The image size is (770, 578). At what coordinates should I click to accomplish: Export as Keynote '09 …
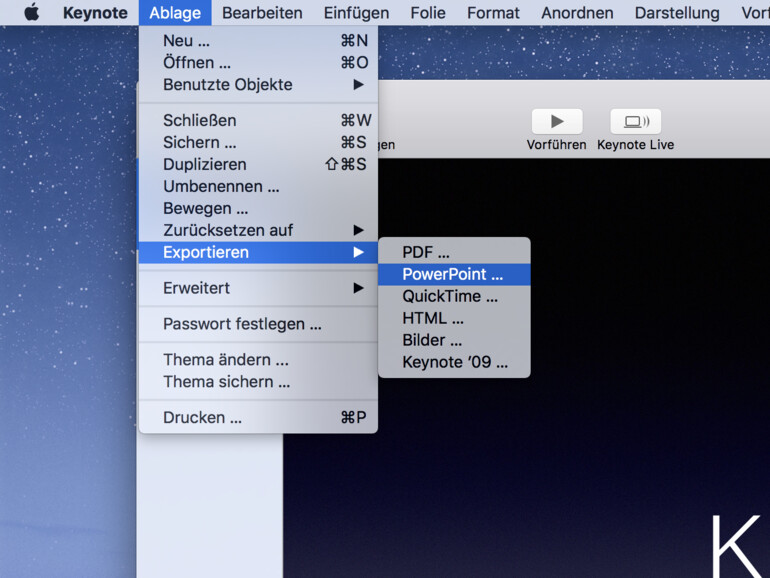pyautogui.click(x=454, y=362)
